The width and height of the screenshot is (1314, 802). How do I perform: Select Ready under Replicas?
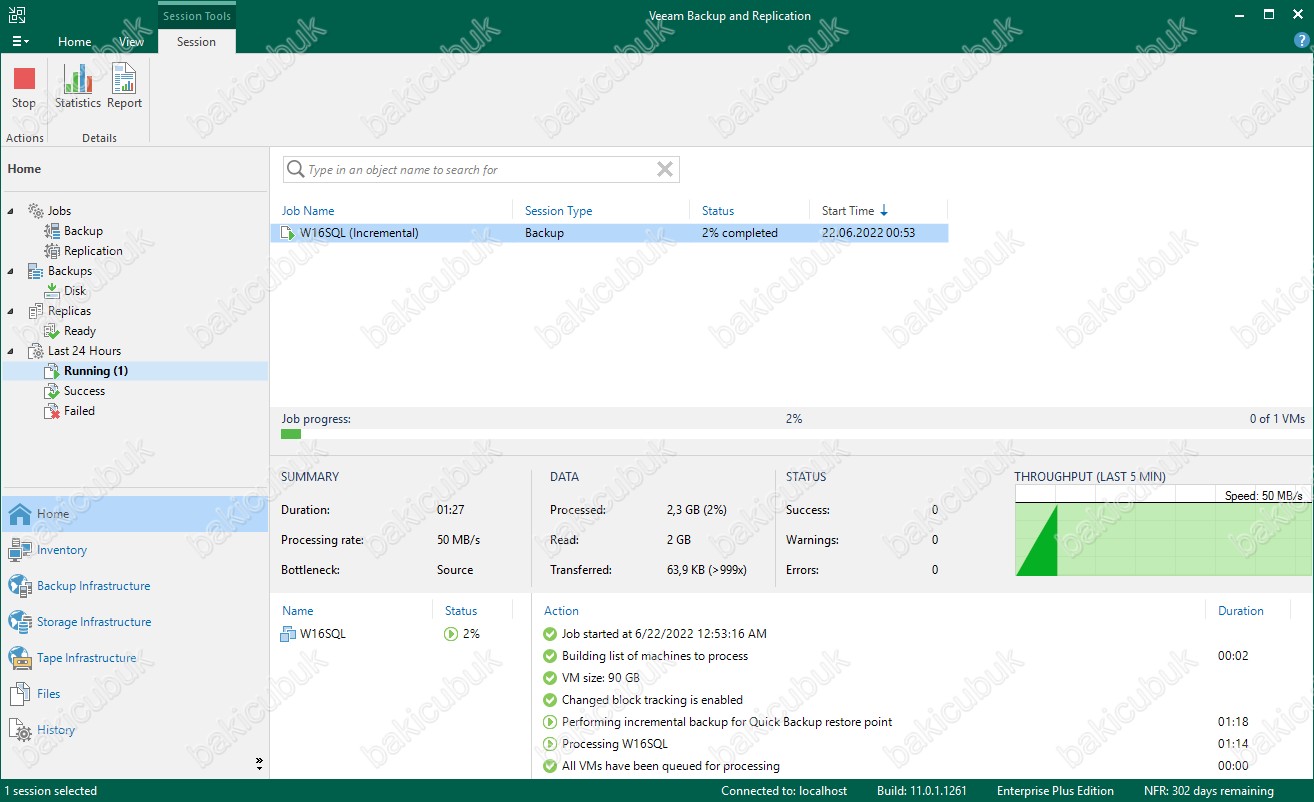click(x=80, y=331)
